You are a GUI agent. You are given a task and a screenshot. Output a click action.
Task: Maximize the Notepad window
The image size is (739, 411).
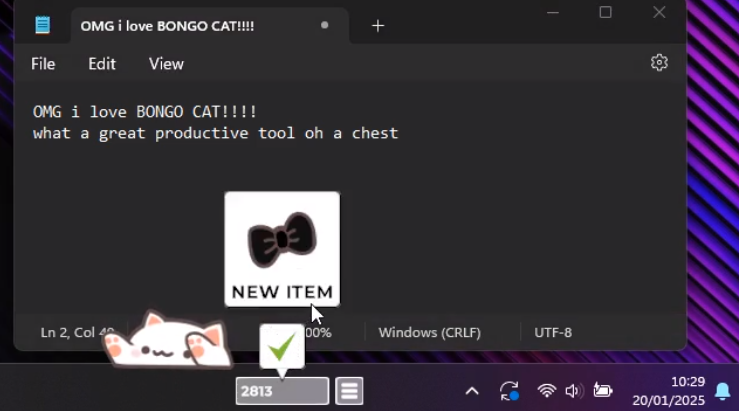605,12
